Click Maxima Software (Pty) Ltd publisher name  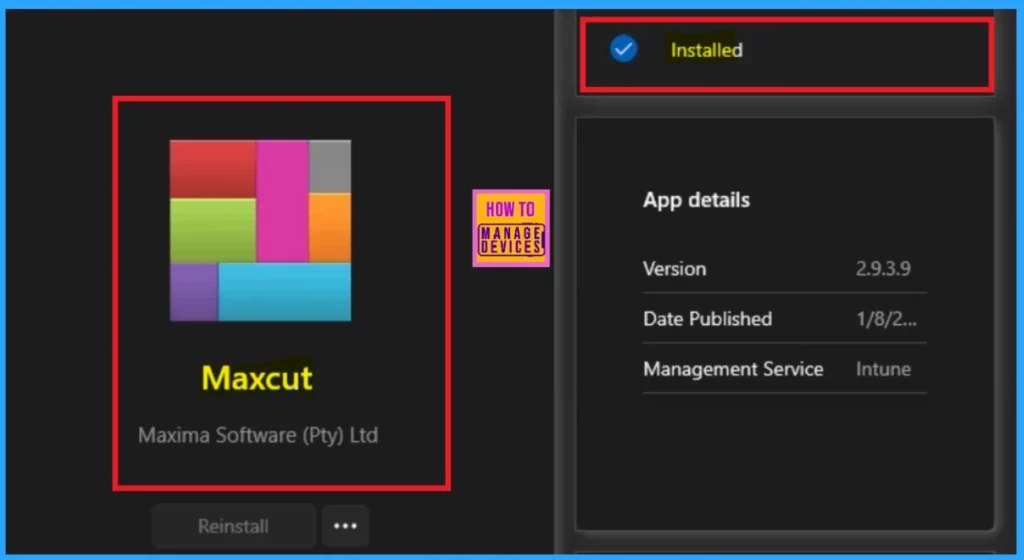point(258,435)
